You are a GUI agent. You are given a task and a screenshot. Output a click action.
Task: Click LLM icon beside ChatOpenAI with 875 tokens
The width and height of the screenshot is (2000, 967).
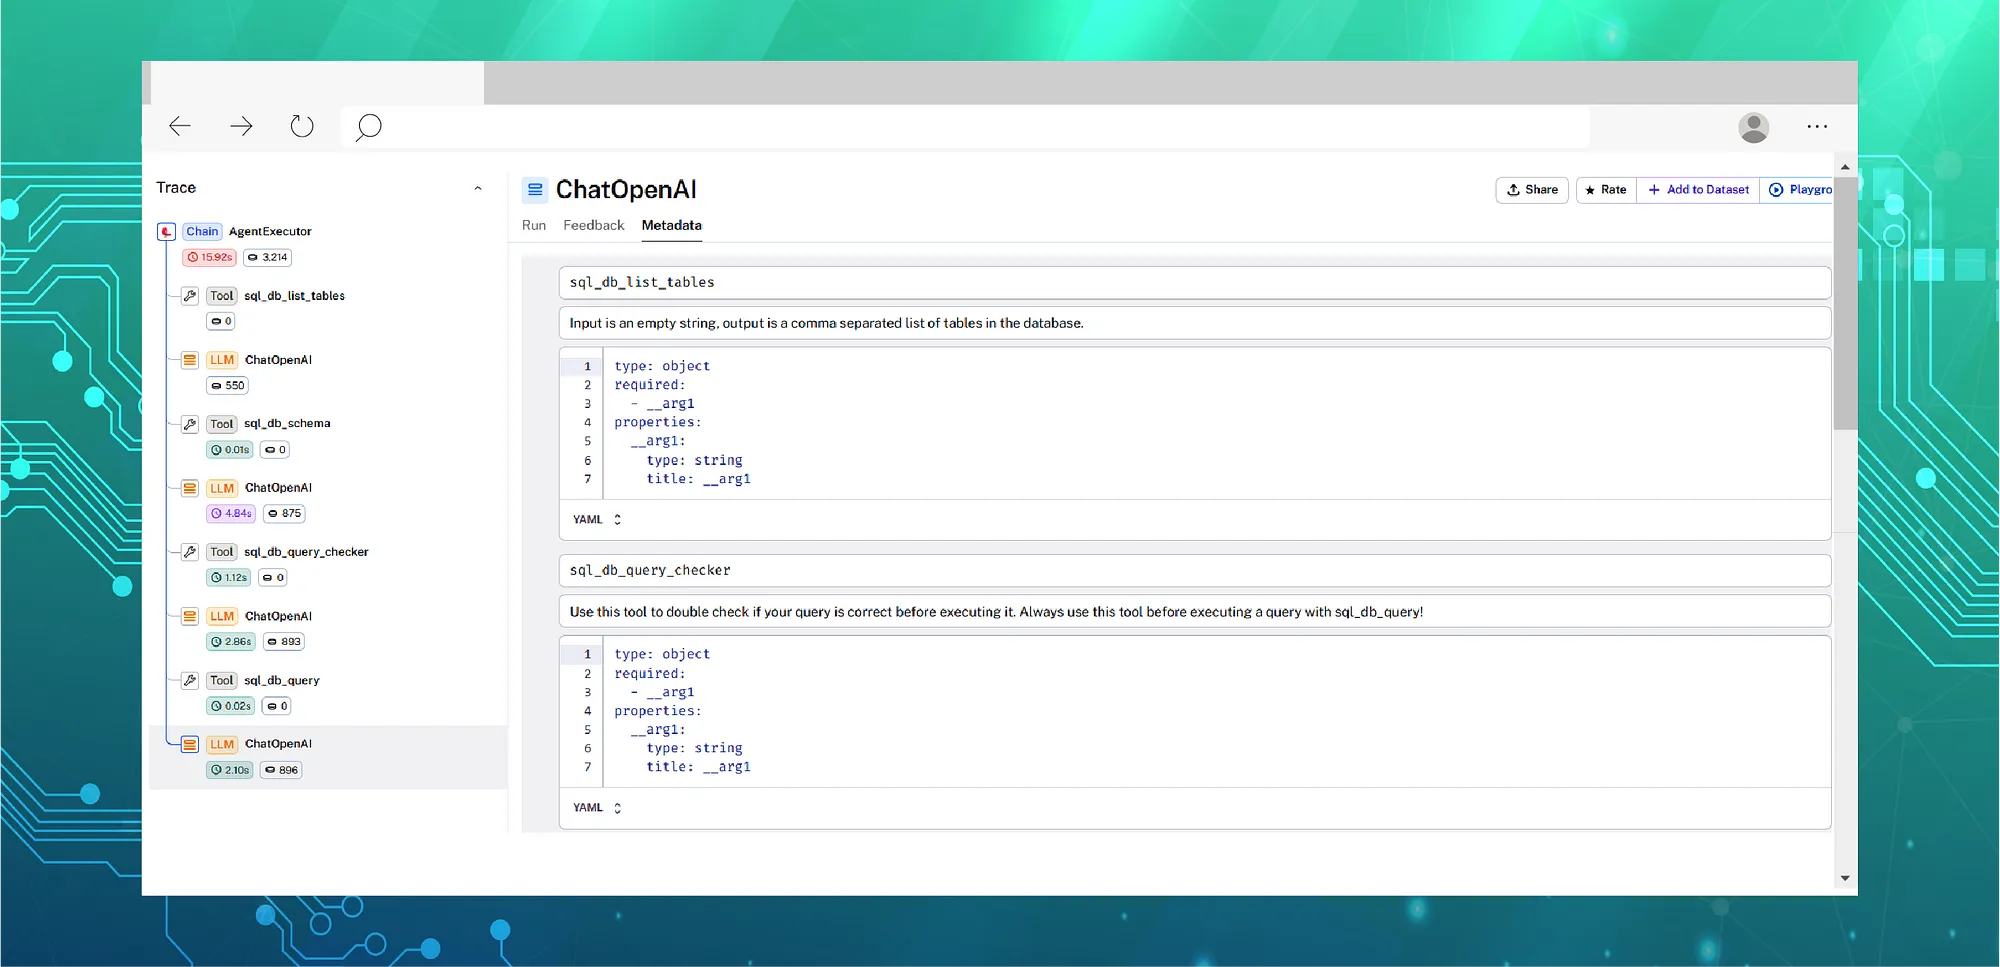(x=190, y=488)
